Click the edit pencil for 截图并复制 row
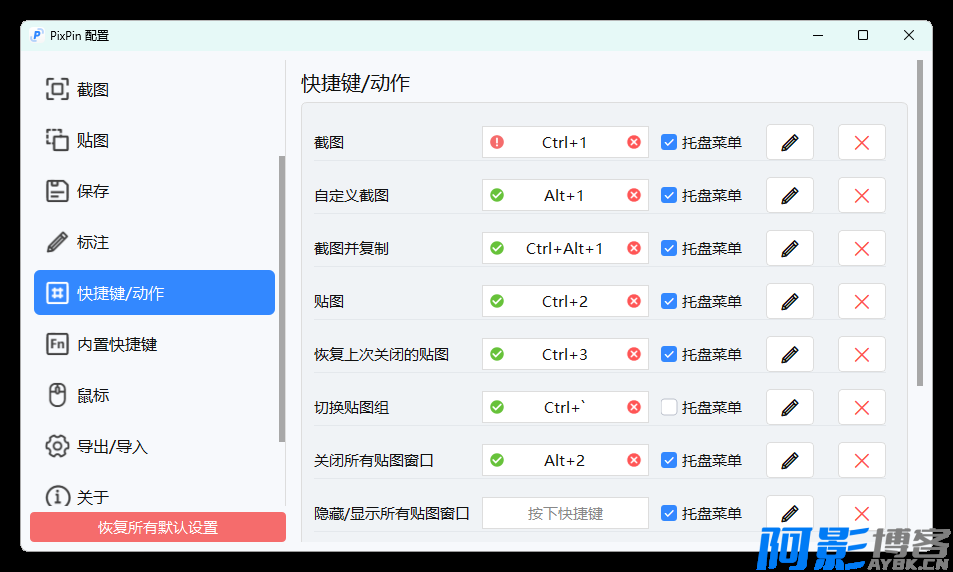This screenshot has width=953, height=572. (x=789, y=249)
